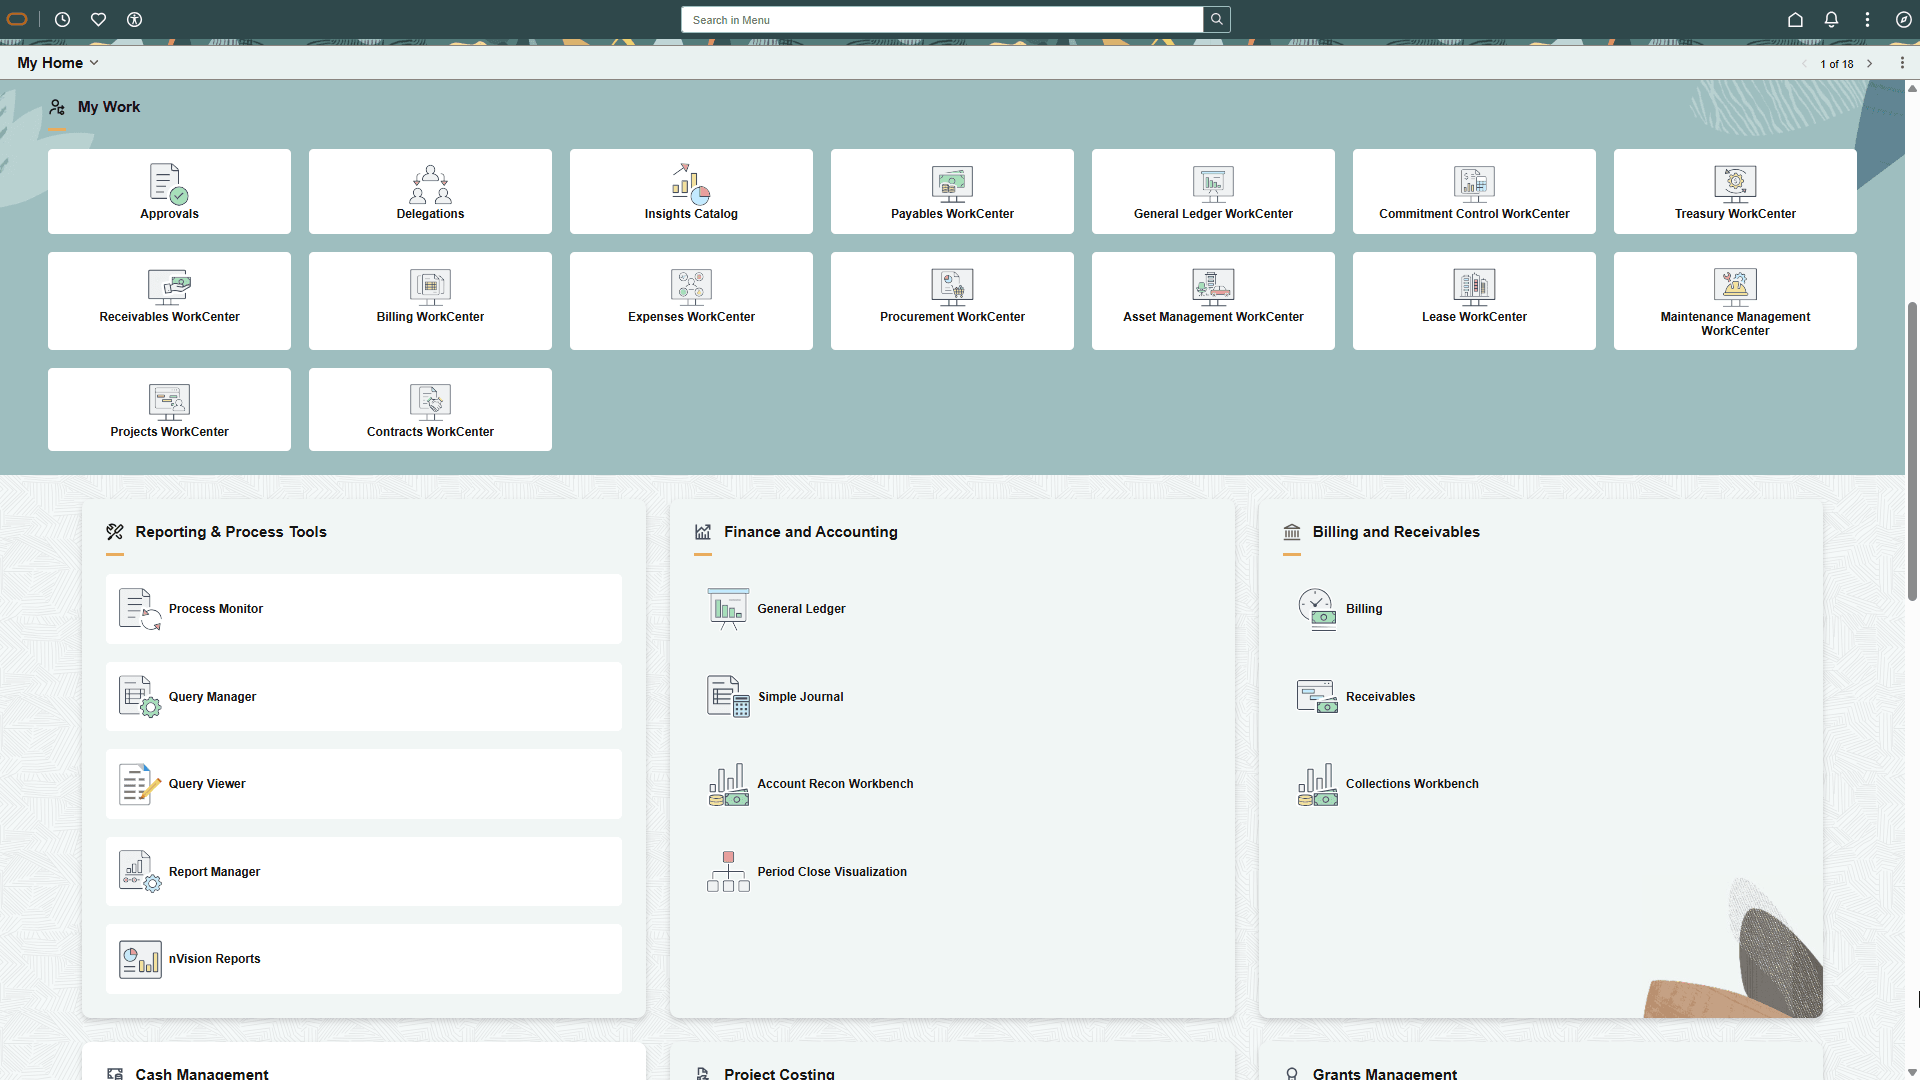Open the Collections Workbench link
Viewport: 1920px width, 1080px height.
pos(1412,783)
